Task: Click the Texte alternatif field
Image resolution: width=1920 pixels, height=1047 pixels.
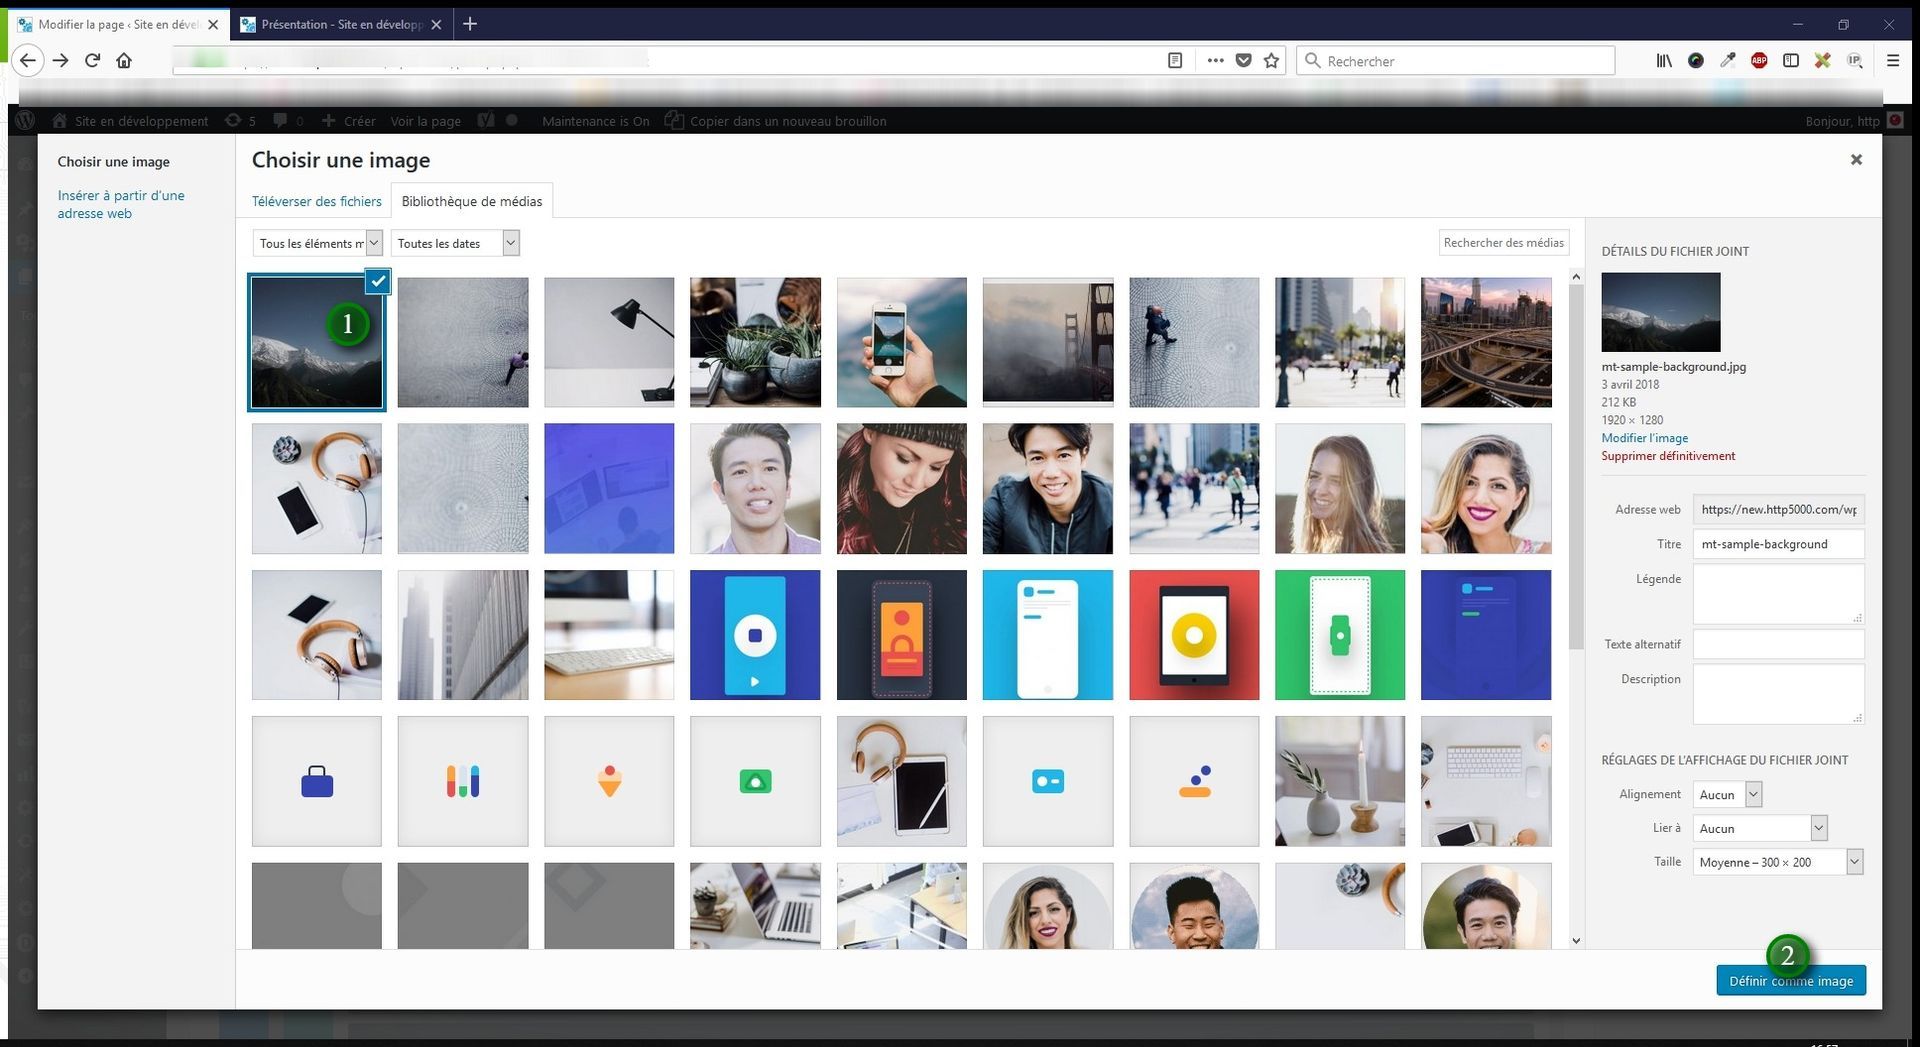Action: click(1778, 644)
